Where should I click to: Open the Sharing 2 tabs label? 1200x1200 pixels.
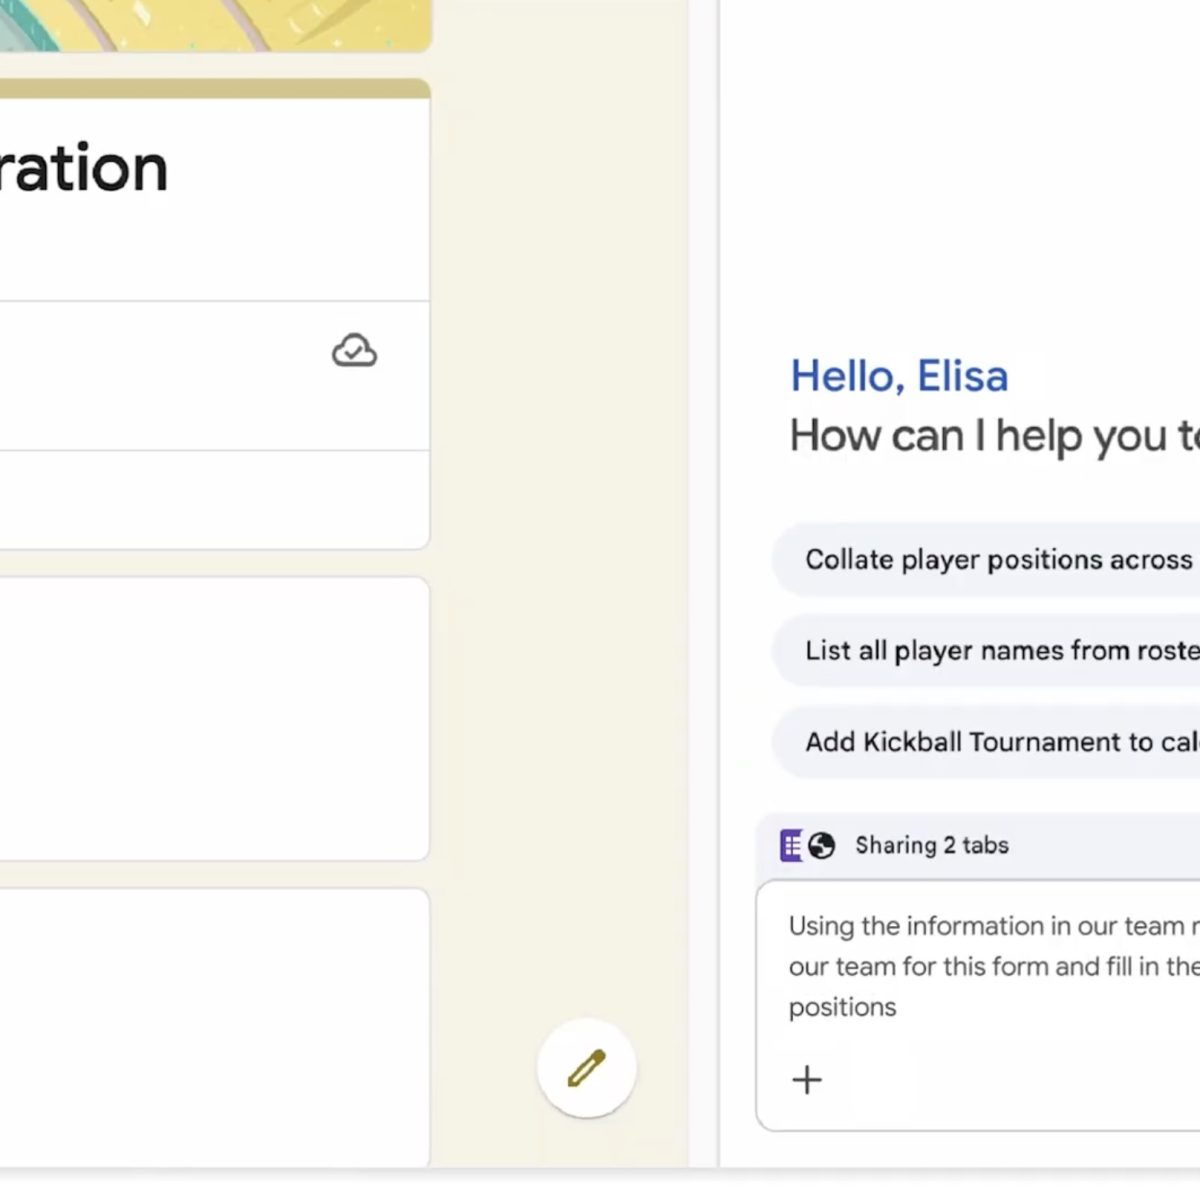click(931, 845)
